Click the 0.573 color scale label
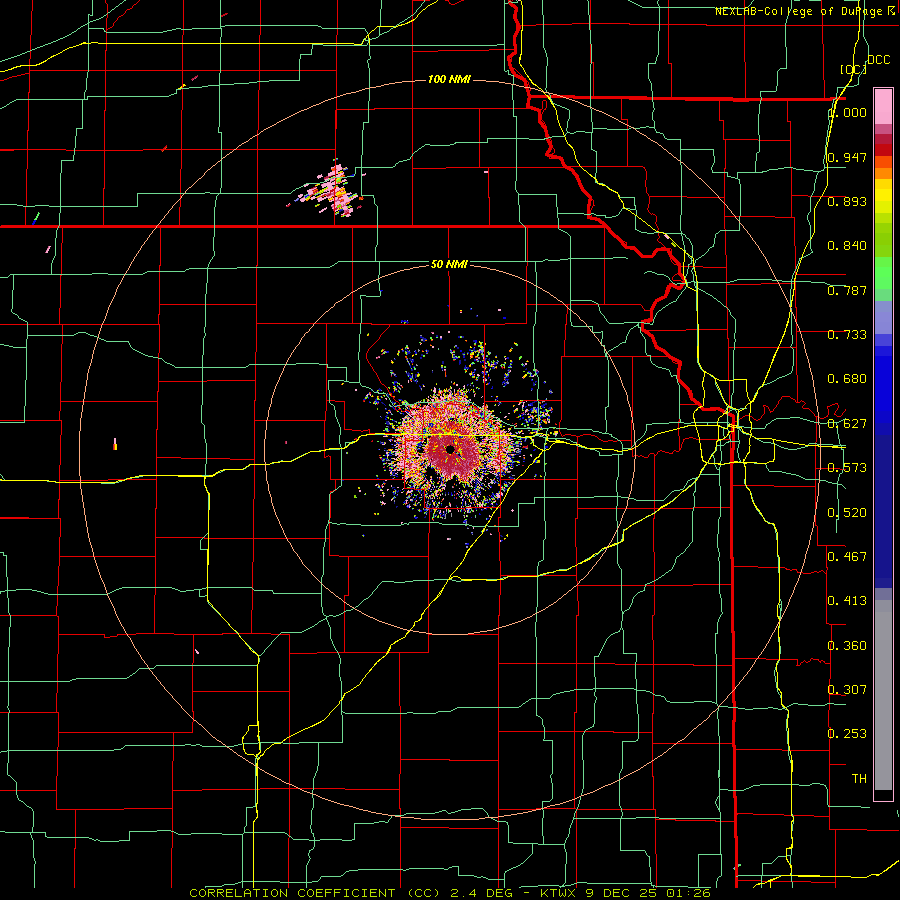 tap(847, 468)
